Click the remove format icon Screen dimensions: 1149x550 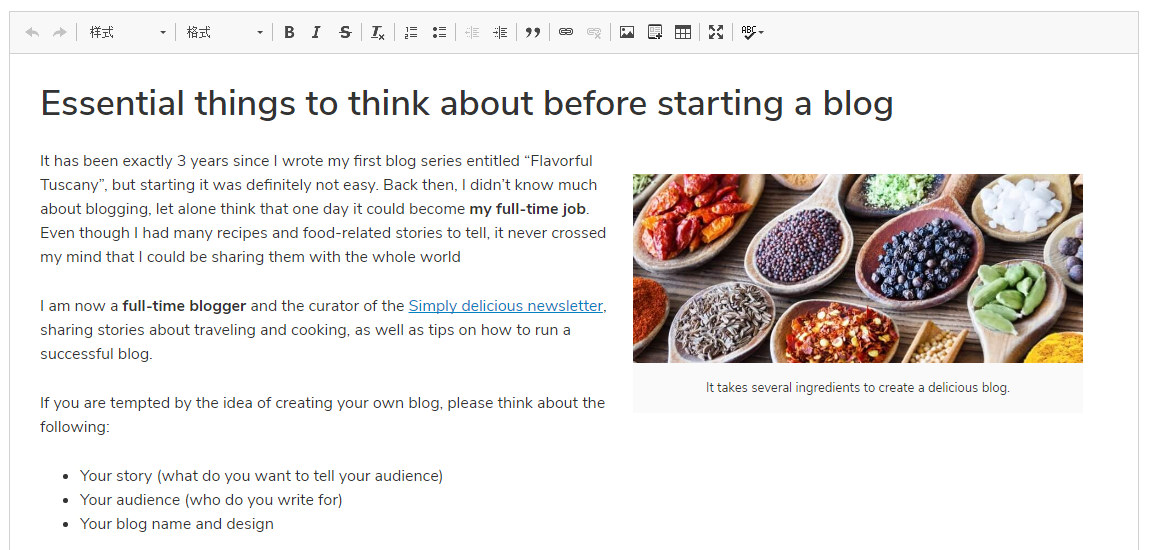tap(377, 32)
